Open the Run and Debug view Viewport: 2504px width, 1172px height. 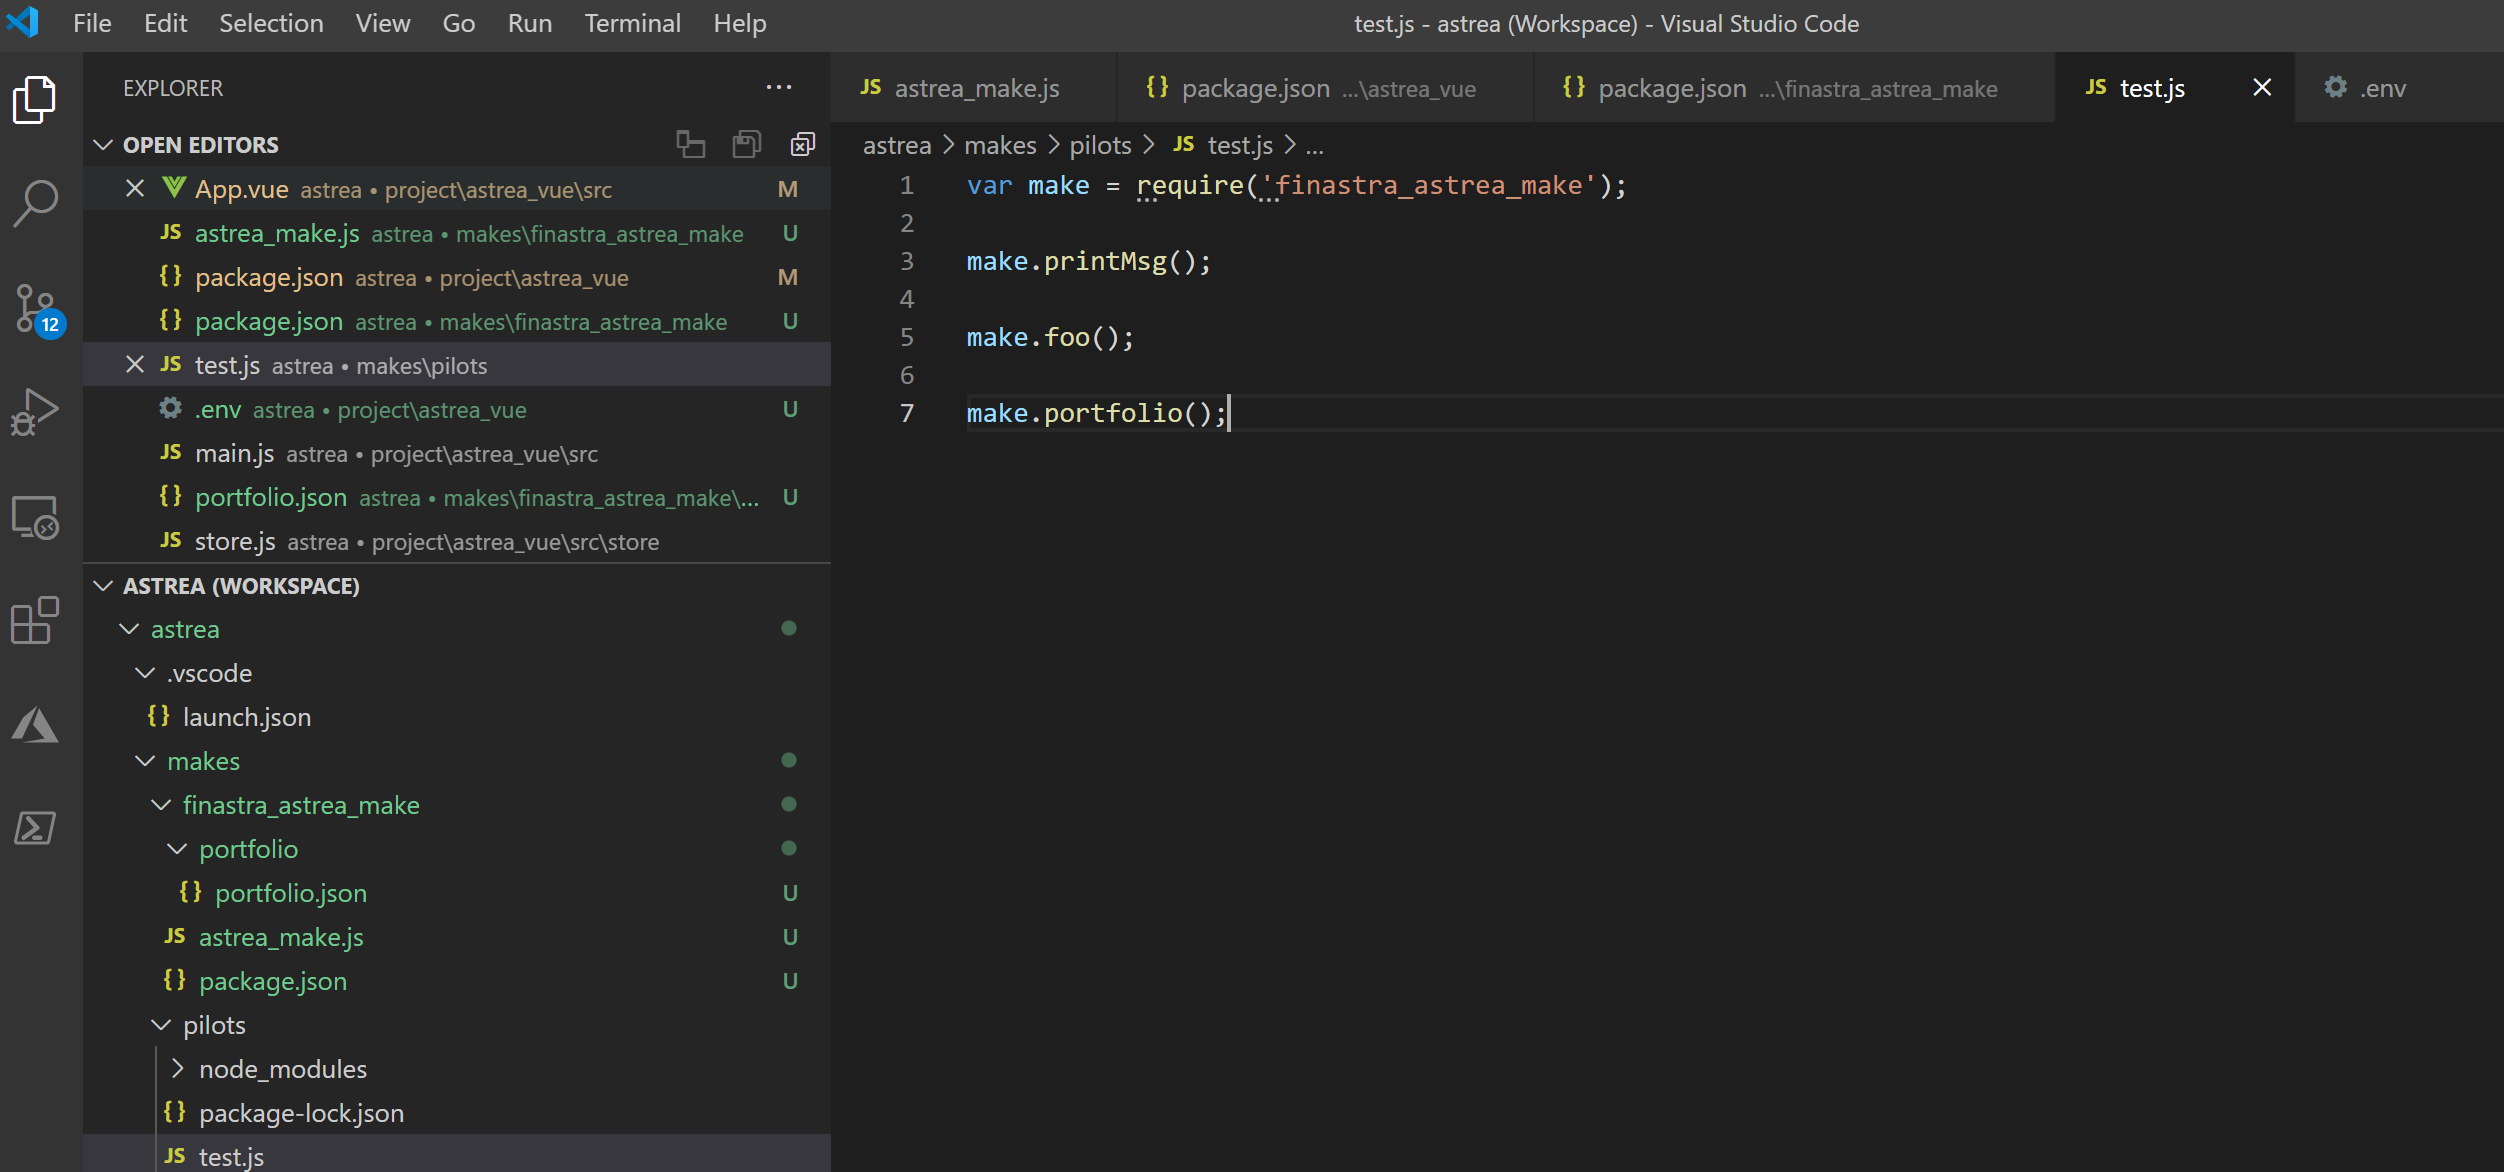pyautogui.click(x=36, y=412)
